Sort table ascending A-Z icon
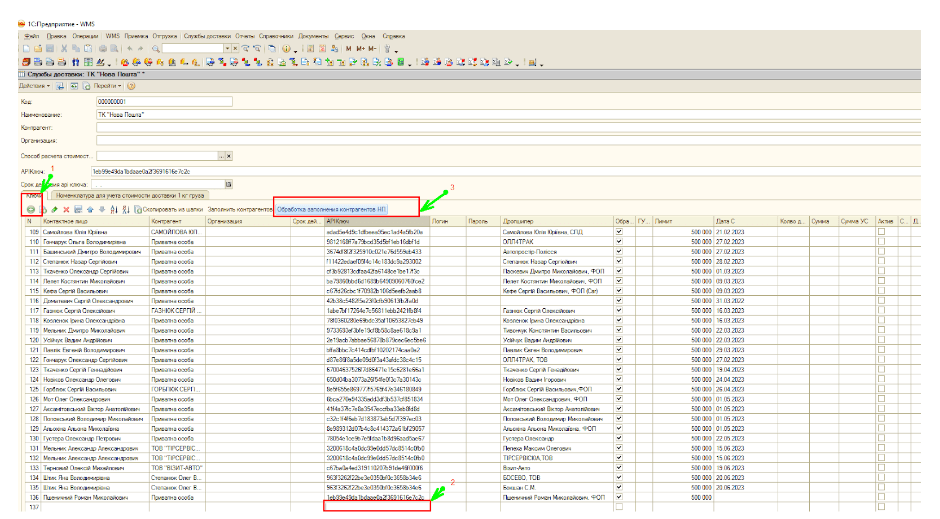The width and height of the screenshot is (940, 519). point(113,209)
